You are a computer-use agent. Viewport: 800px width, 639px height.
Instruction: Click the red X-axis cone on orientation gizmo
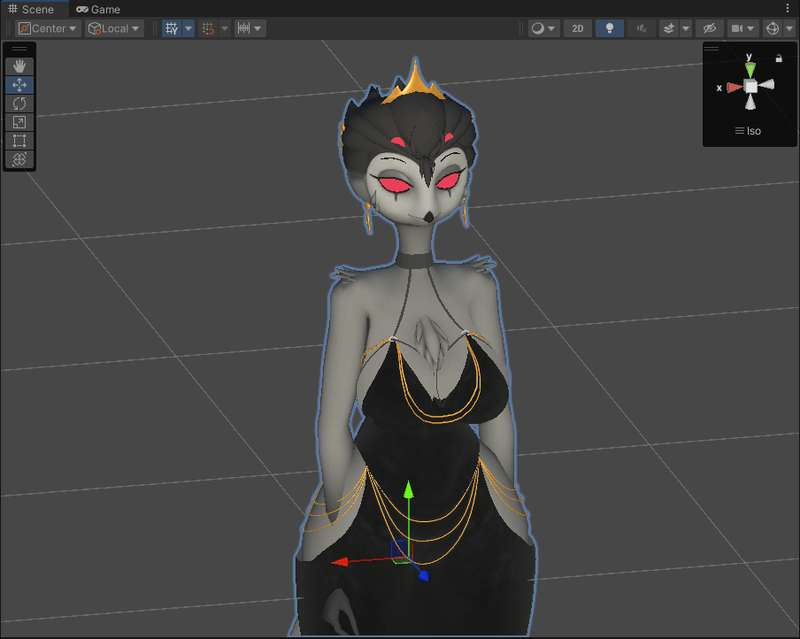(734, 87)
